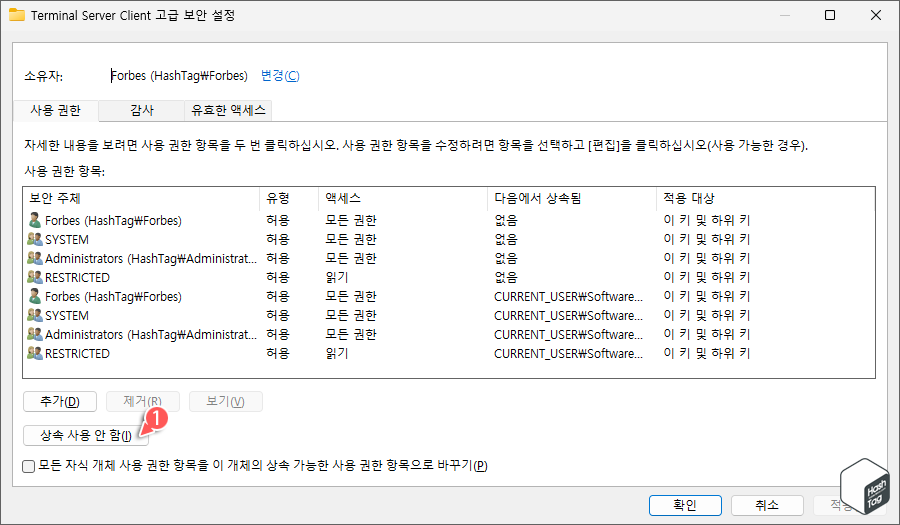Close the advanced security settings window
The image size is (900, 525).
pos(876,15)
